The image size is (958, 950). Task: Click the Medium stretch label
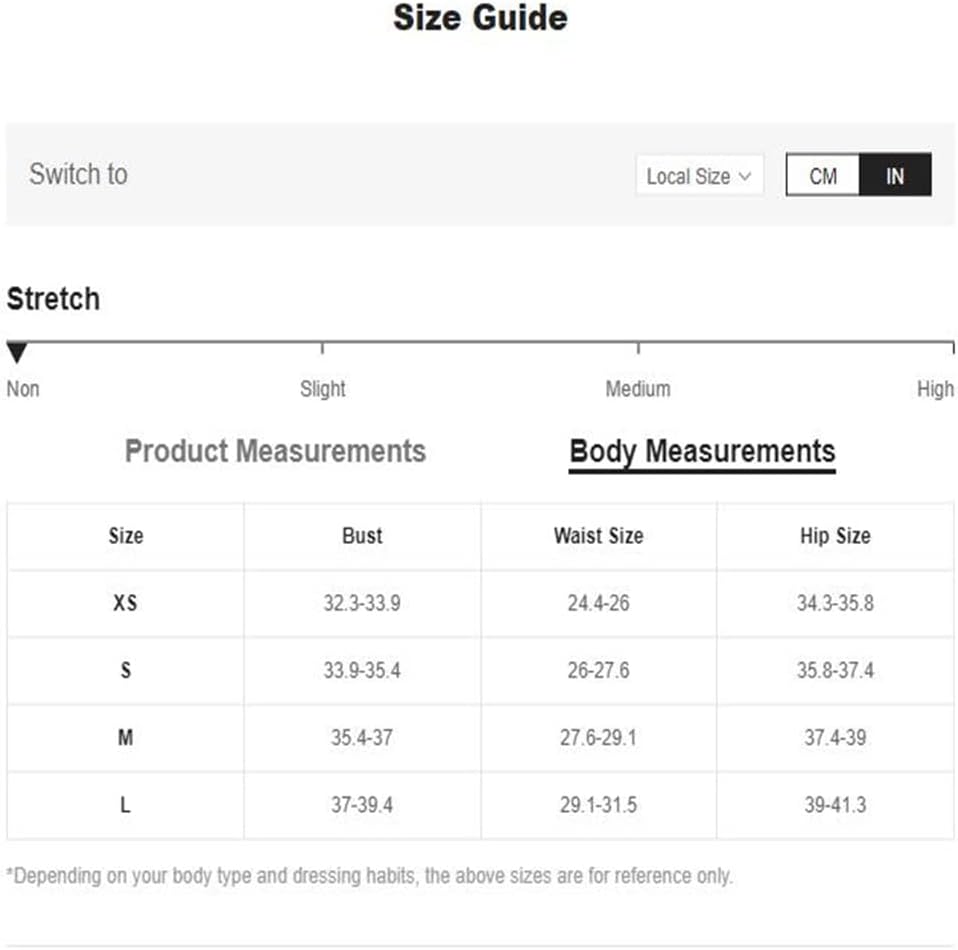point(638,389)
